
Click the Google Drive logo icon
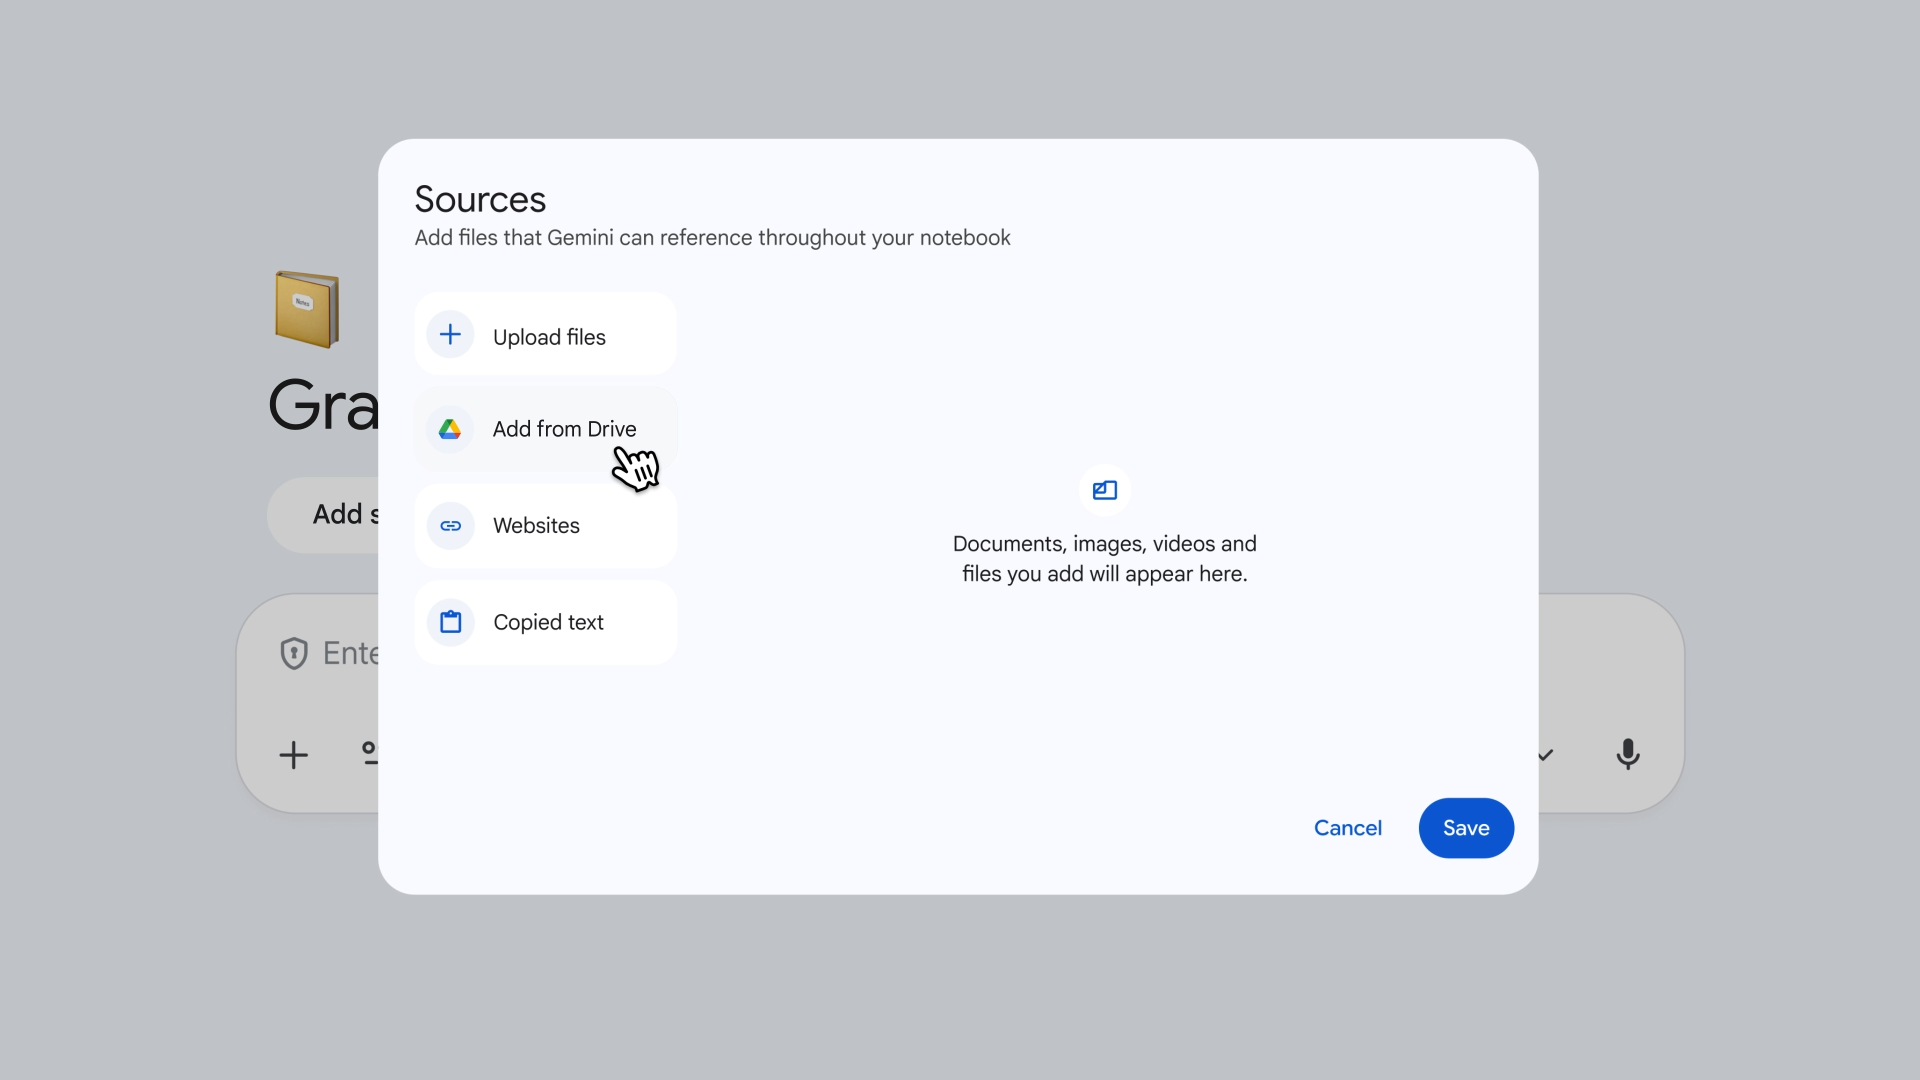pos(450,429)
